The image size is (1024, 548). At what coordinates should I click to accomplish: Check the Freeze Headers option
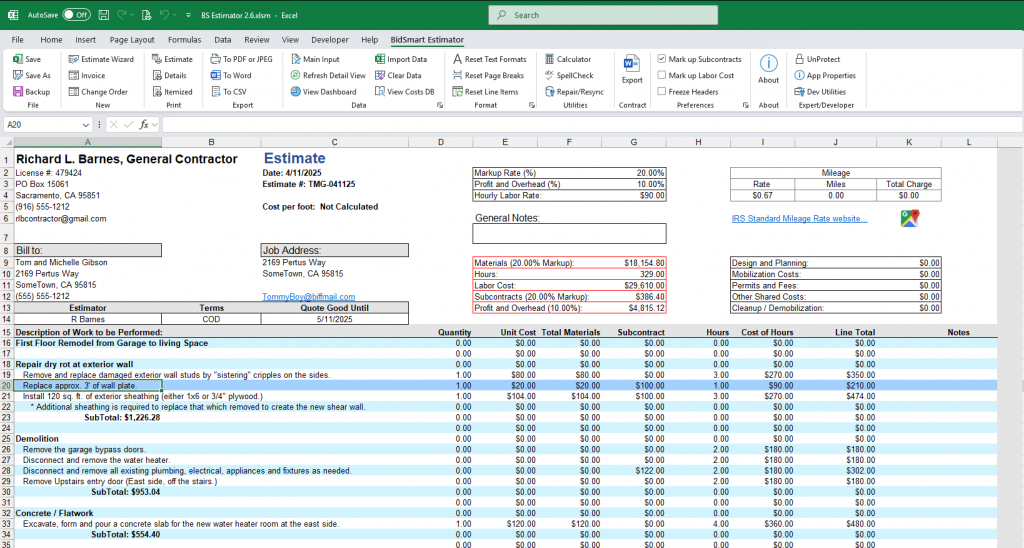(x=662, y=91)
